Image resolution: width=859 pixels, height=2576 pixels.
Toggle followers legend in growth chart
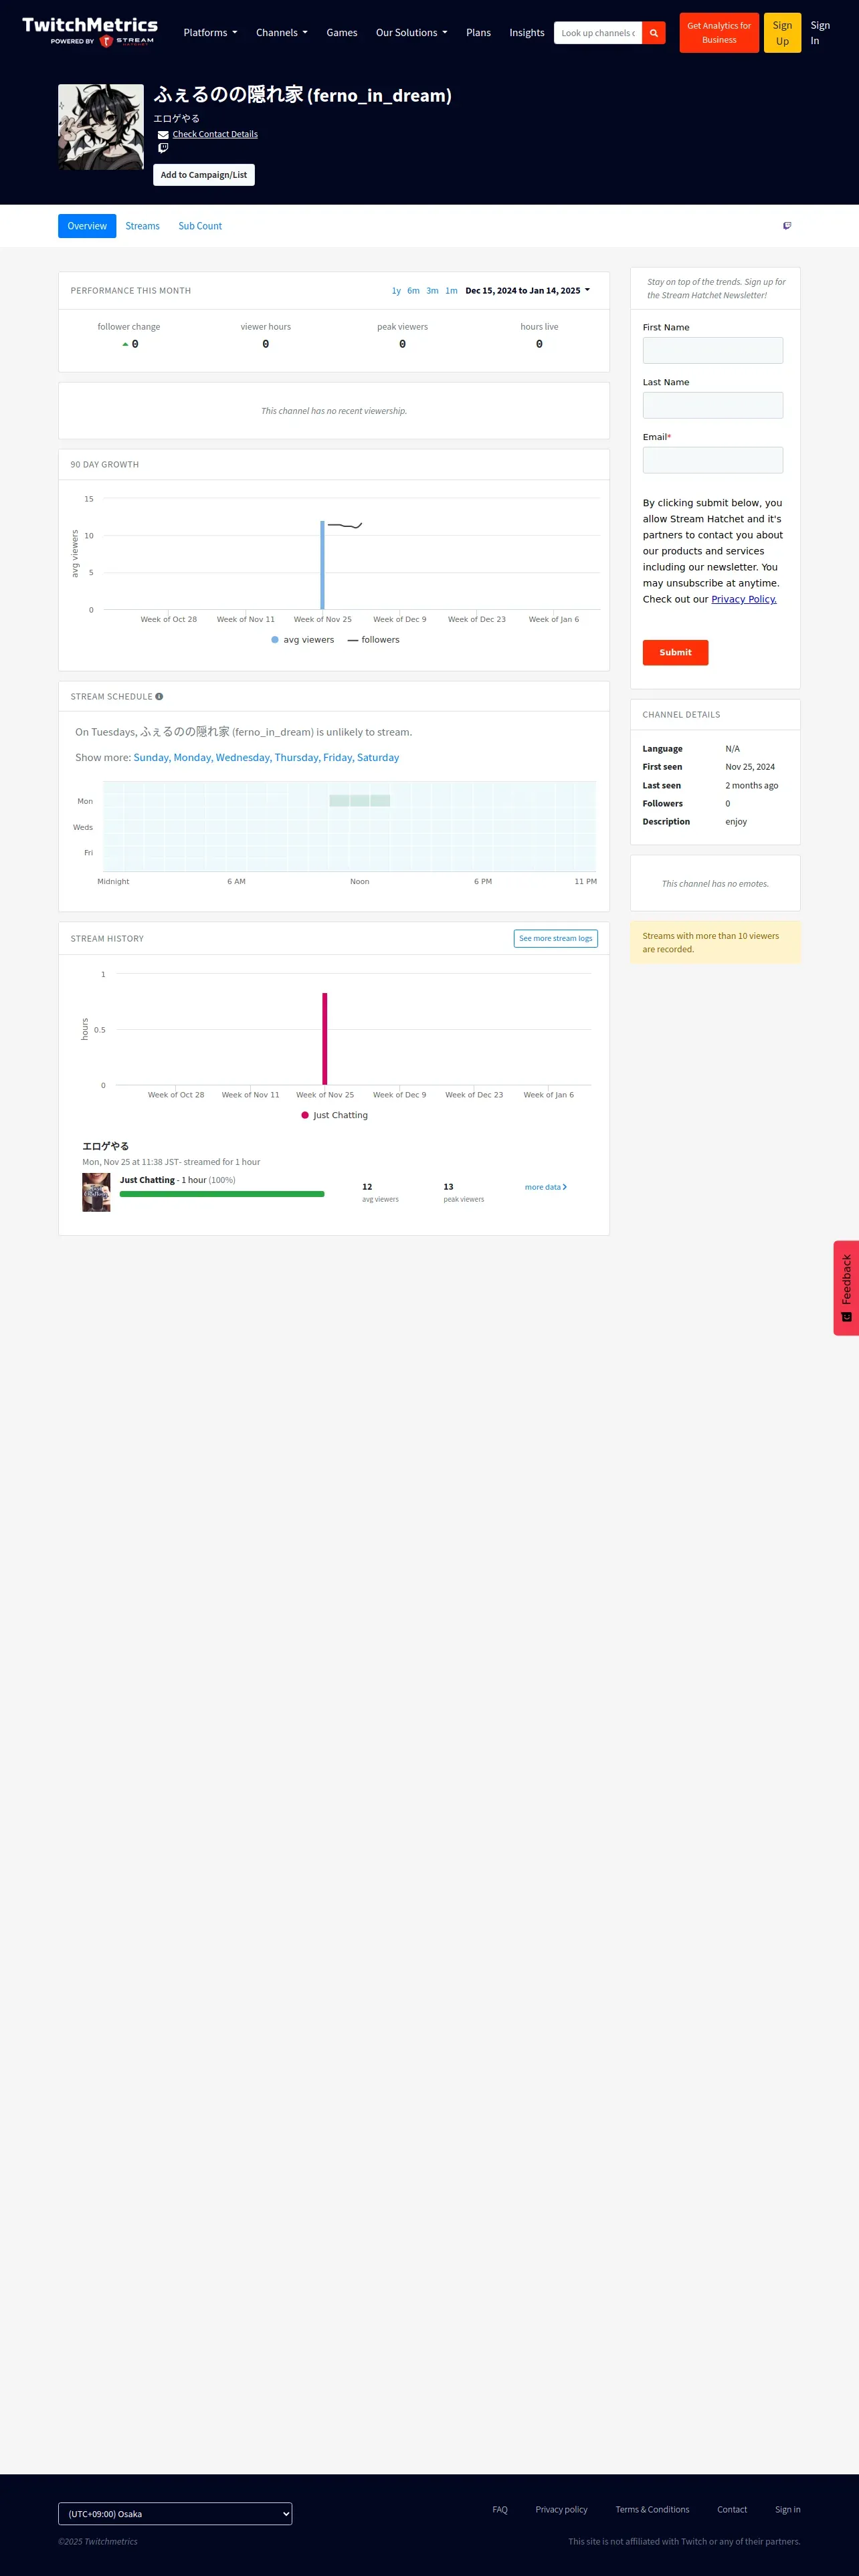pos(373,640)
